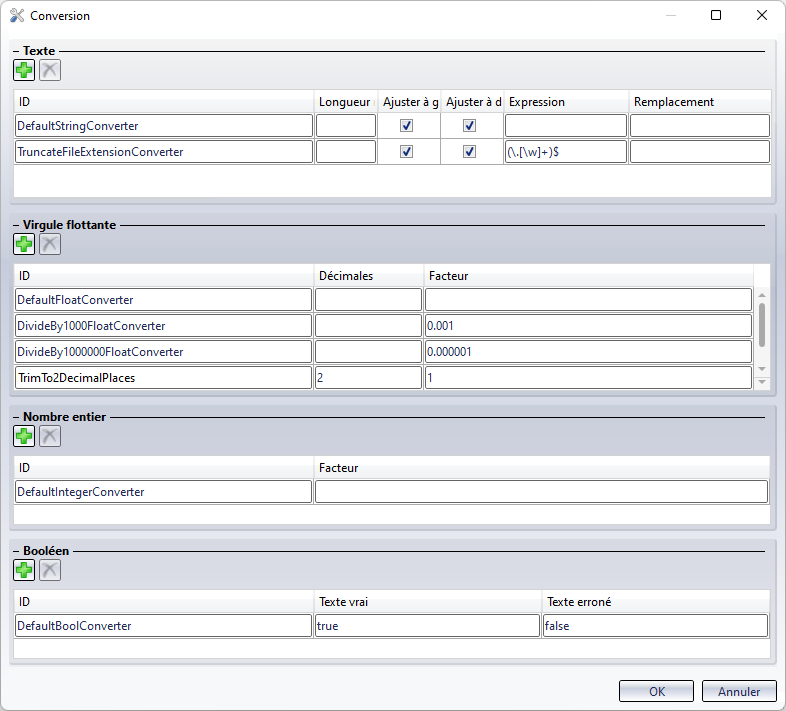Uncheck Ajuster à g for TruncateFileExtensionConverter

coord(407,152)
